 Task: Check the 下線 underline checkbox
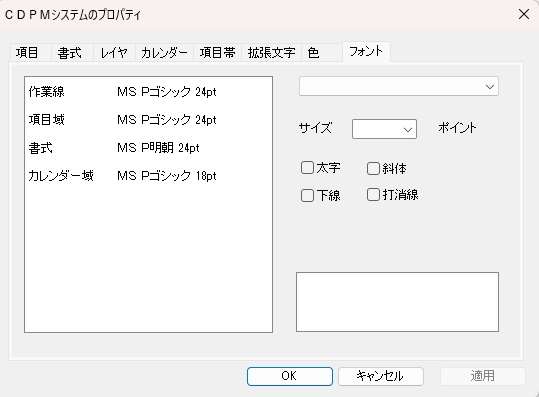coord(321,195)
